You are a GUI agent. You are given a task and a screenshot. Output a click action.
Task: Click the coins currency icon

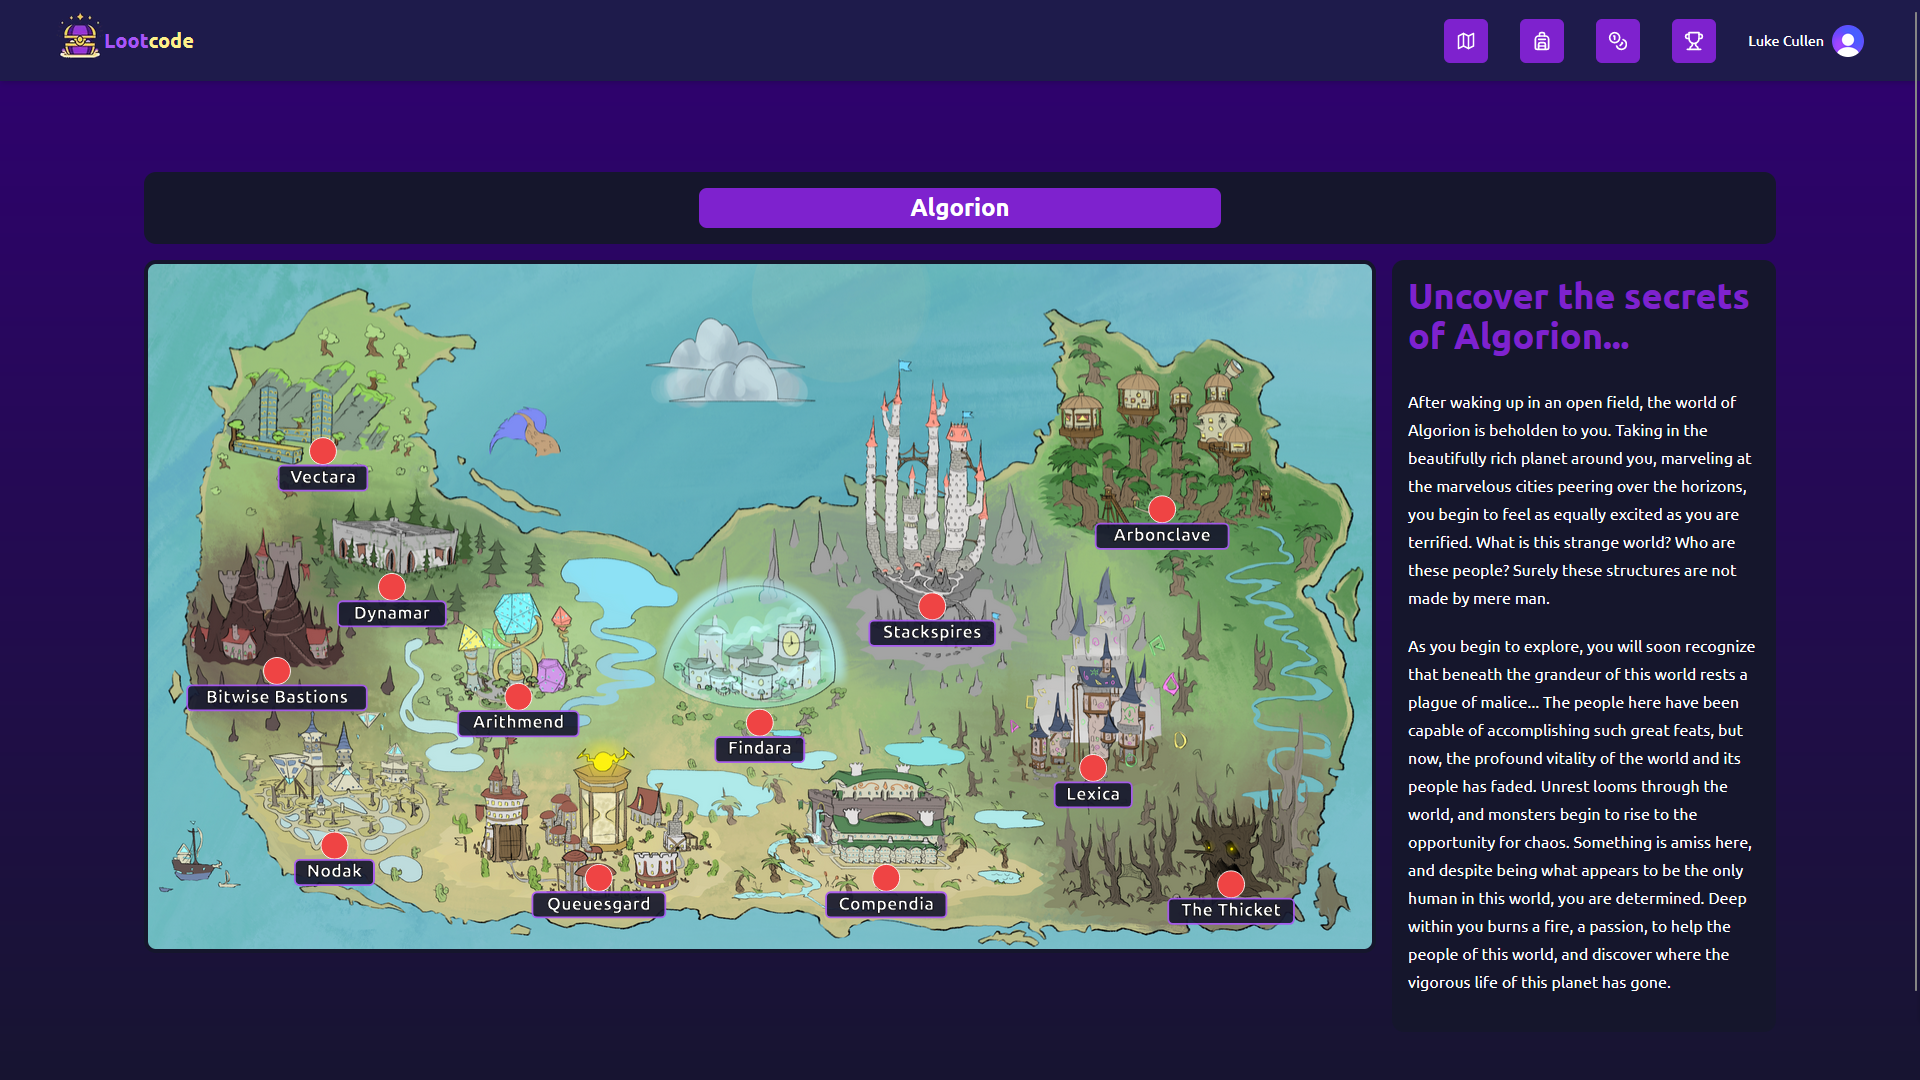pos(1617,41)
